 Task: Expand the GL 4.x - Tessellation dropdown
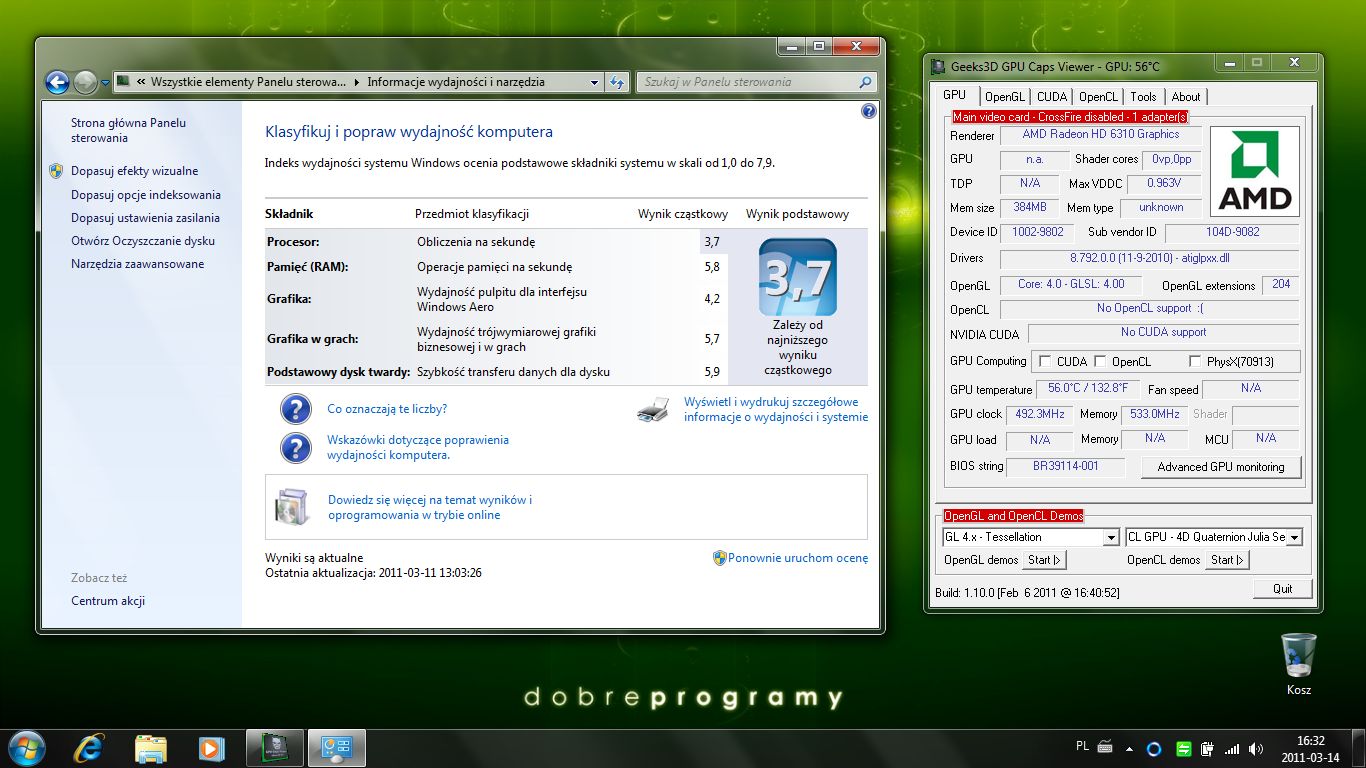(x=1110, y=538)
